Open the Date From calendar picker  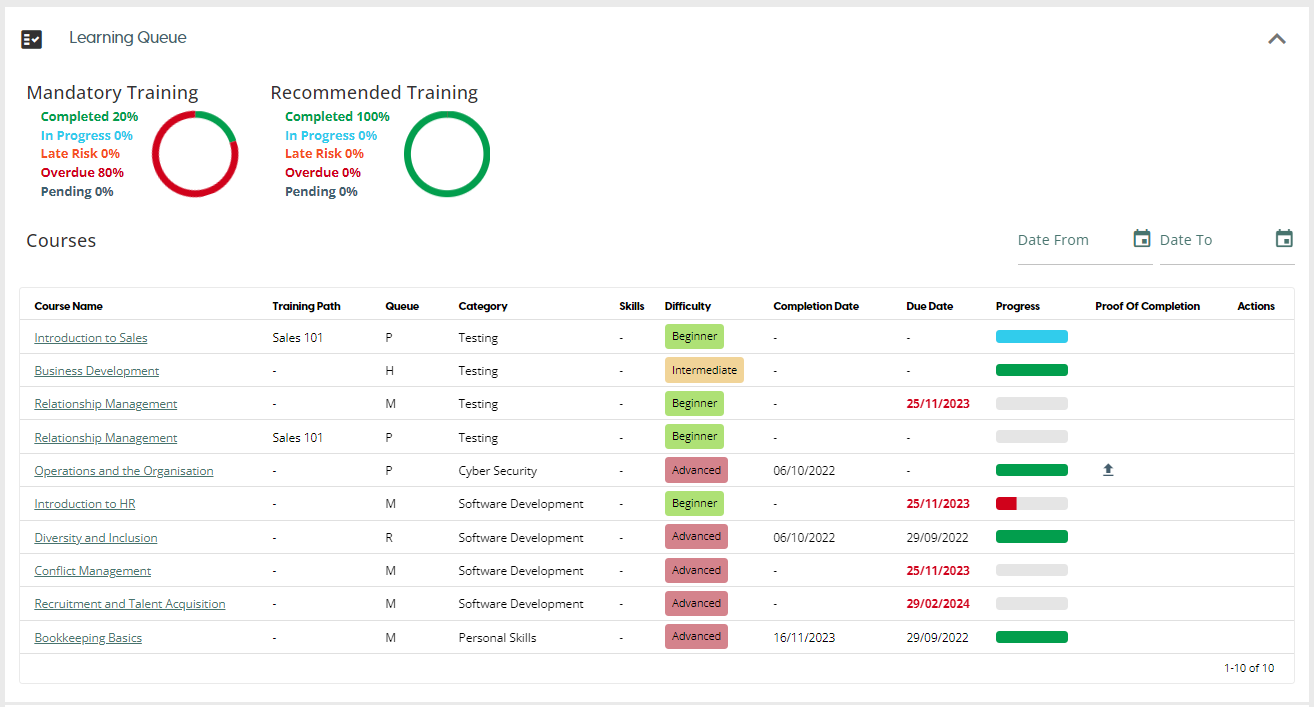[1141, 239]
